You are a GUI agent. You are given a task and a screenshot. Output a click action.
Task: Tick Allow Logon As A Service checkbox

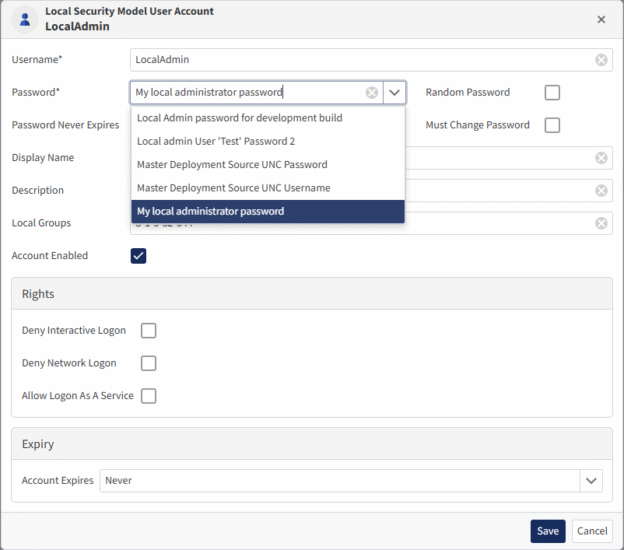tap(148, 396)
